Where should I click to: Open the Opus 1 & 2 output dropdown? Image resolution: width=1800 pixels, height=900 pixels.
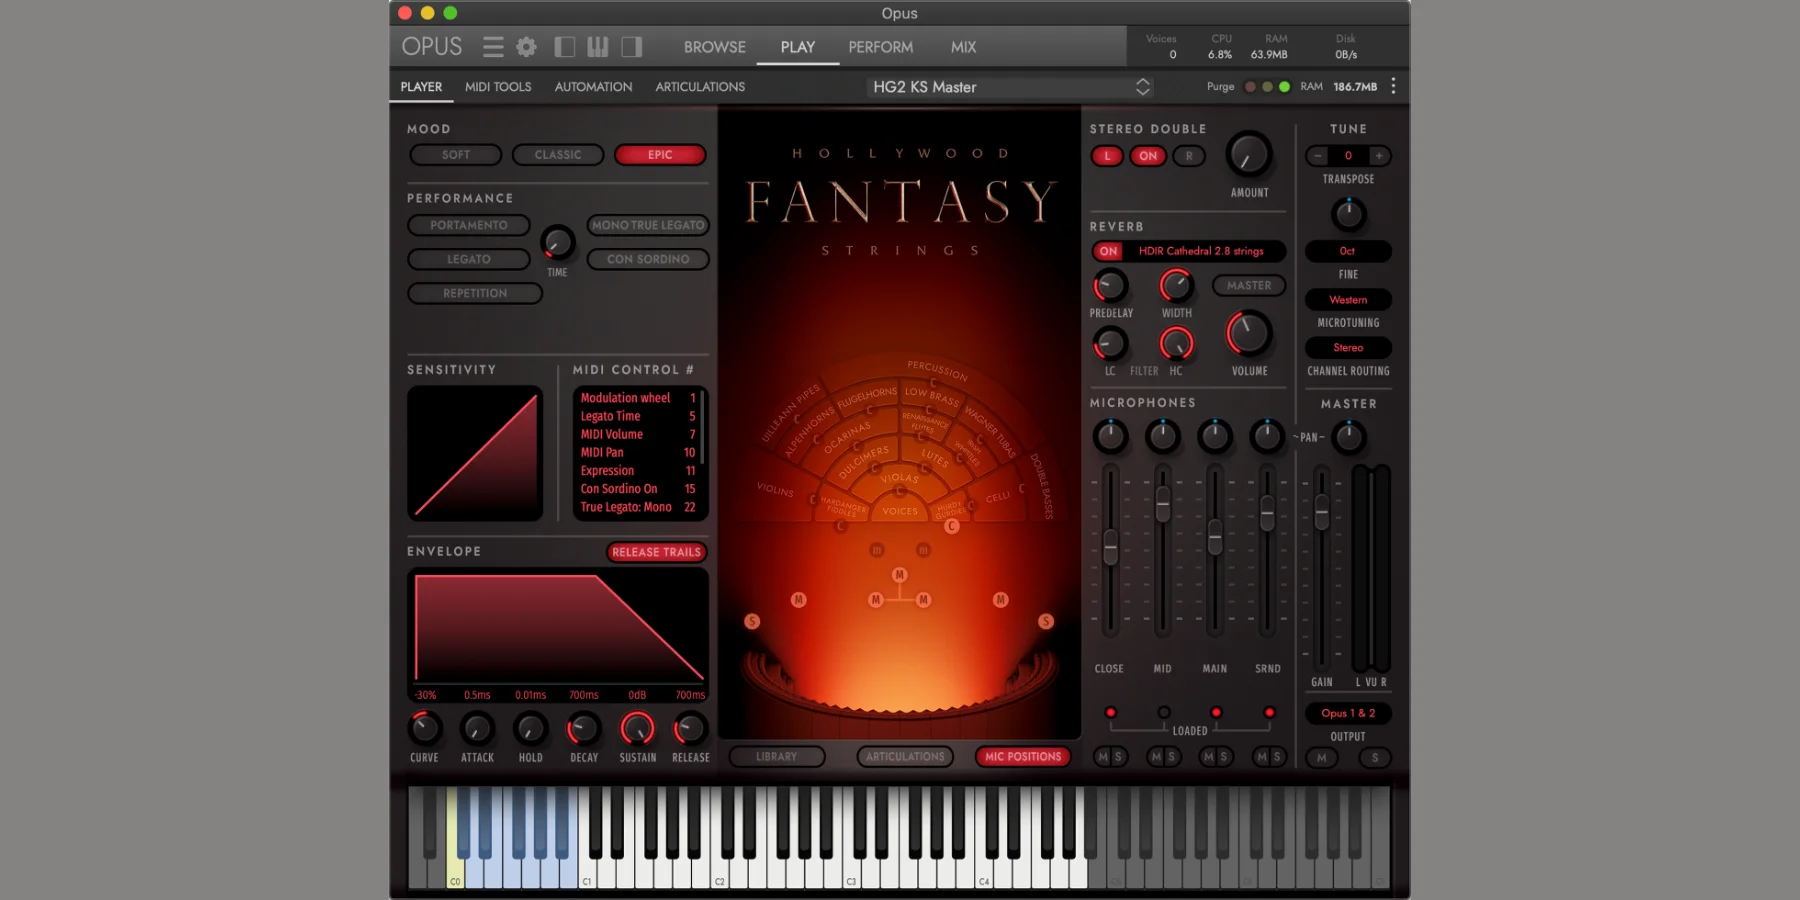point(1348,713)
